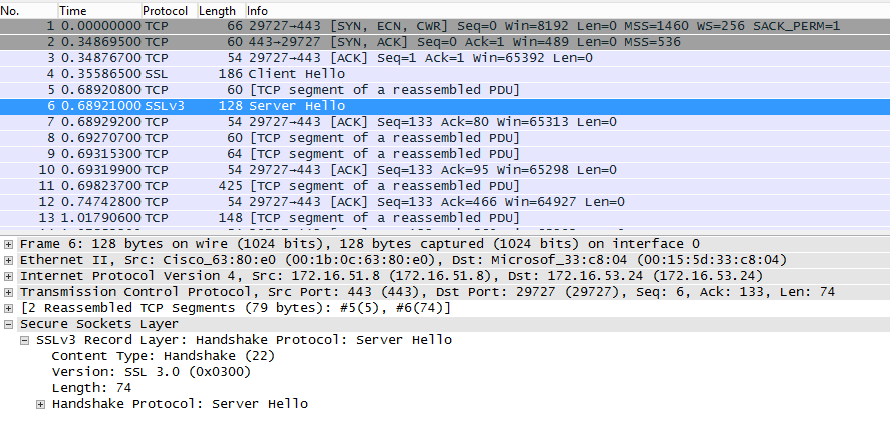890x434 pixels.
Task: Sort packets by the Time column header
Action: 73,10
